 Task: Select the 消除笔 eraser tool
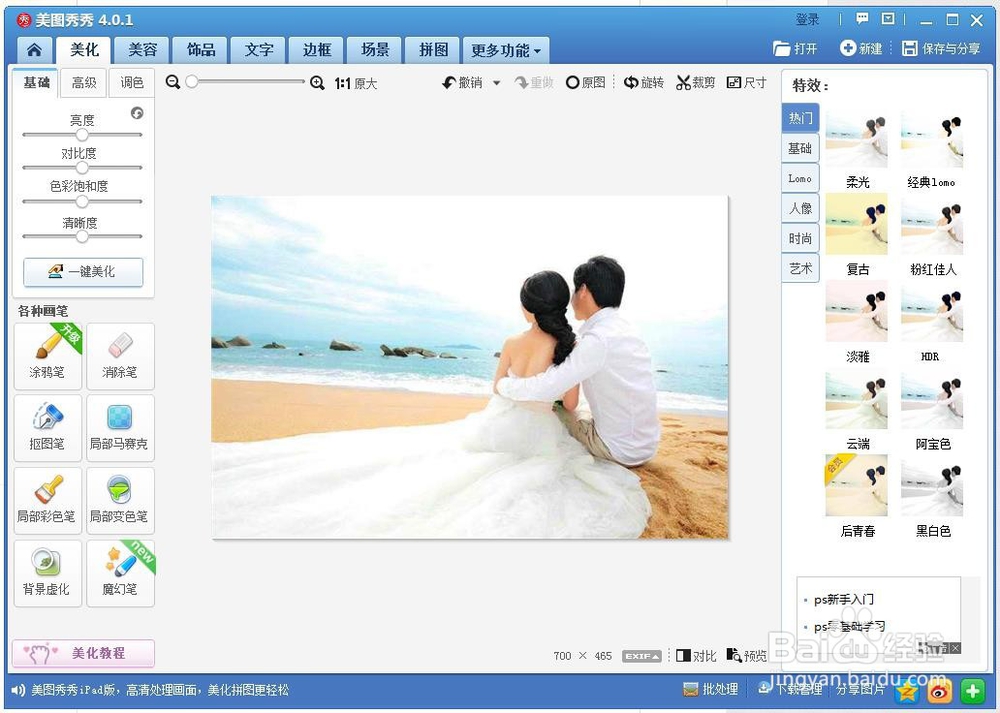coord(120,356)
